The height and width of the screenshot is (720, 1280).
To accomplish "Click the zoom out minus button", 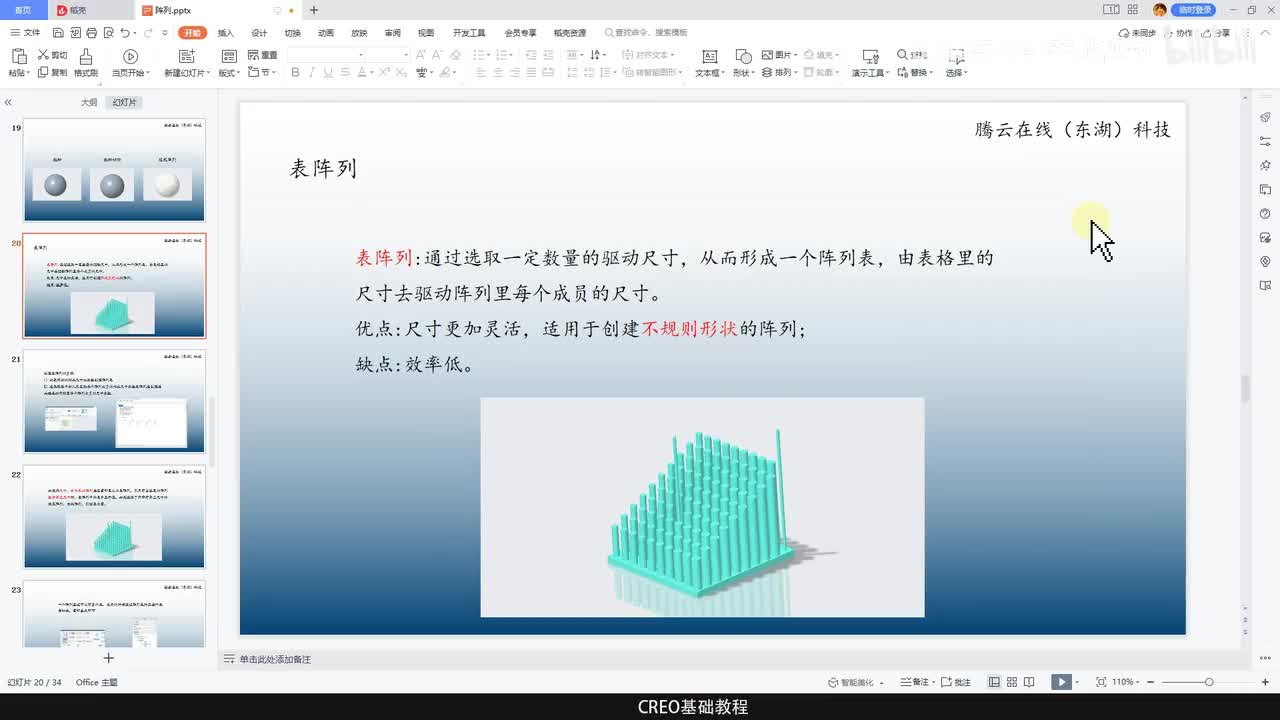I will pos(1150,682).
